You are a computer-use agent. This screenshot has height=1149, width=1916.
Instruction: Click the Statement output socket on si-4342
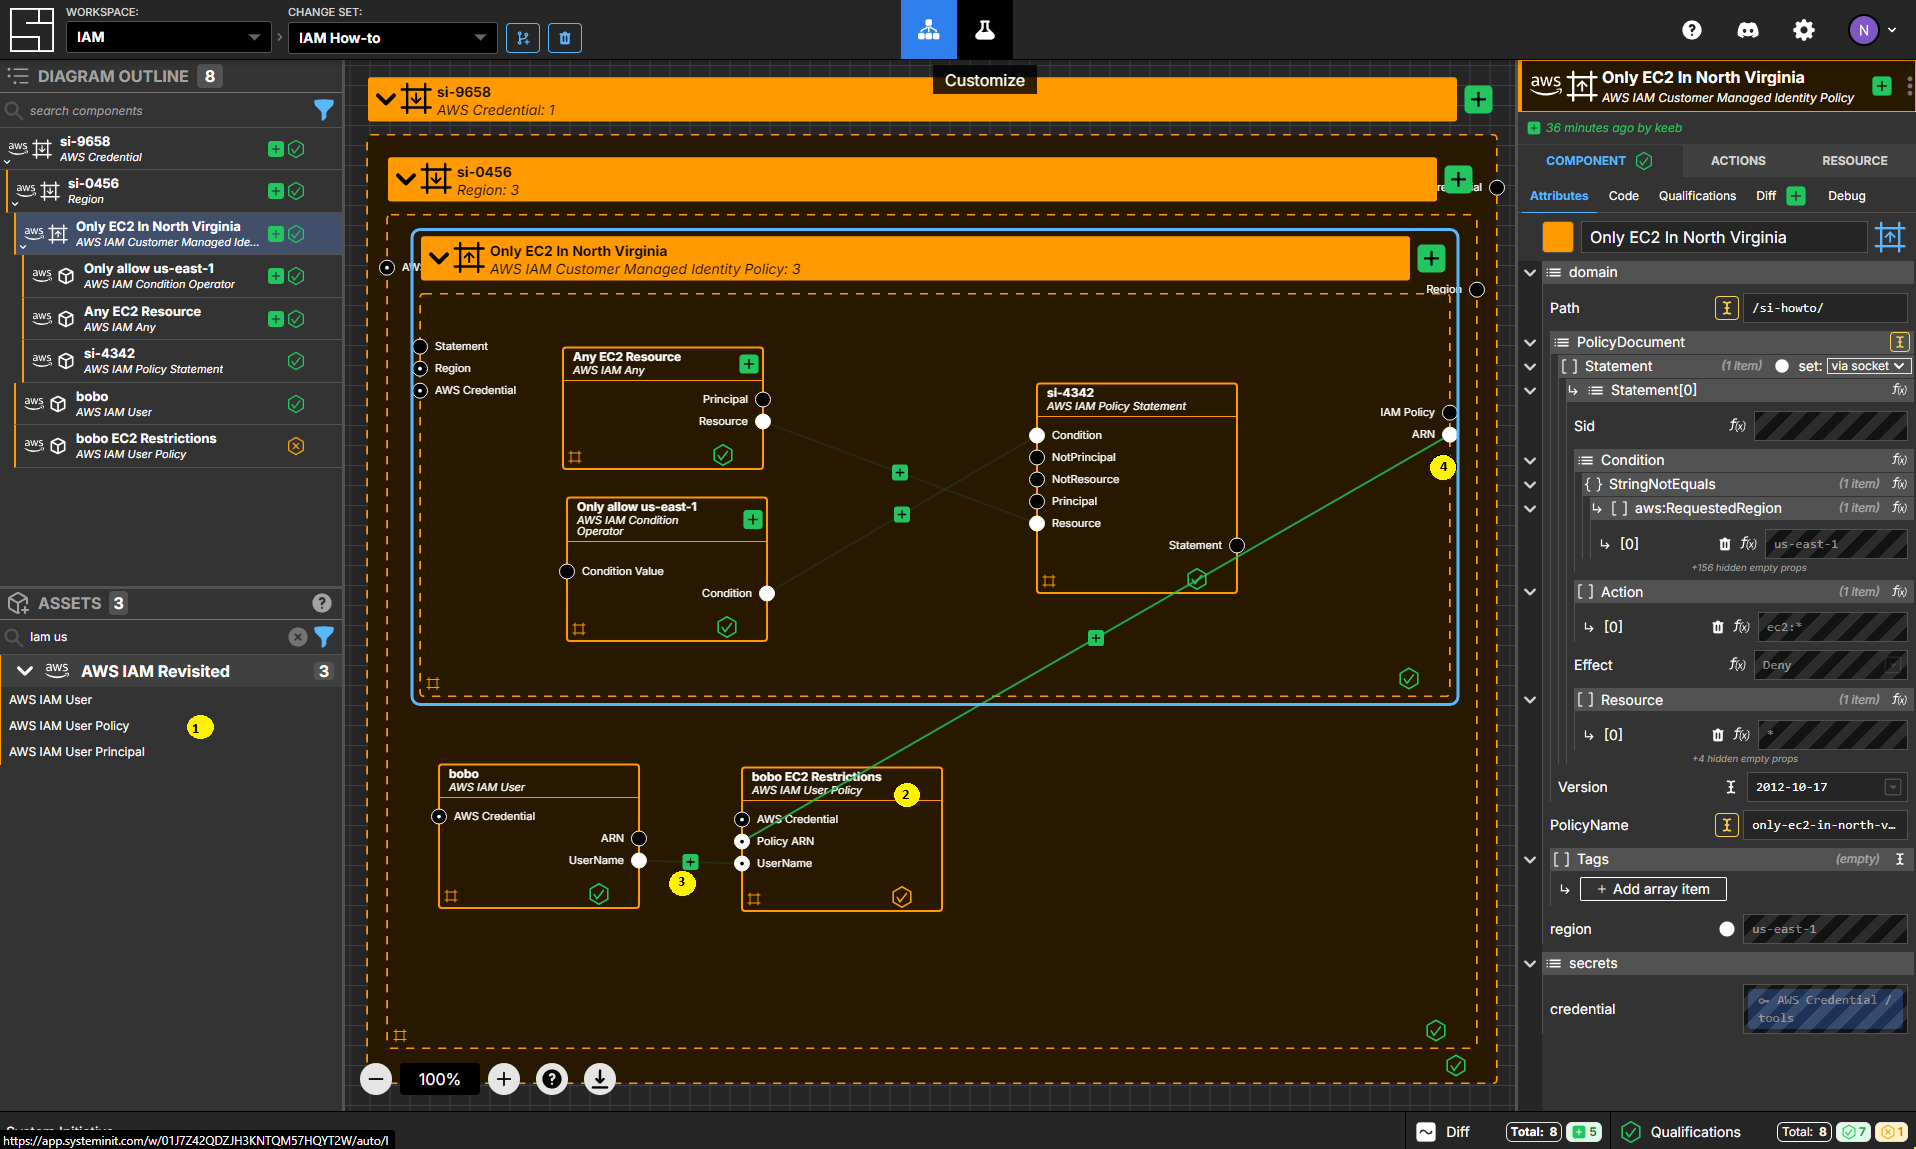[1237, 545]
